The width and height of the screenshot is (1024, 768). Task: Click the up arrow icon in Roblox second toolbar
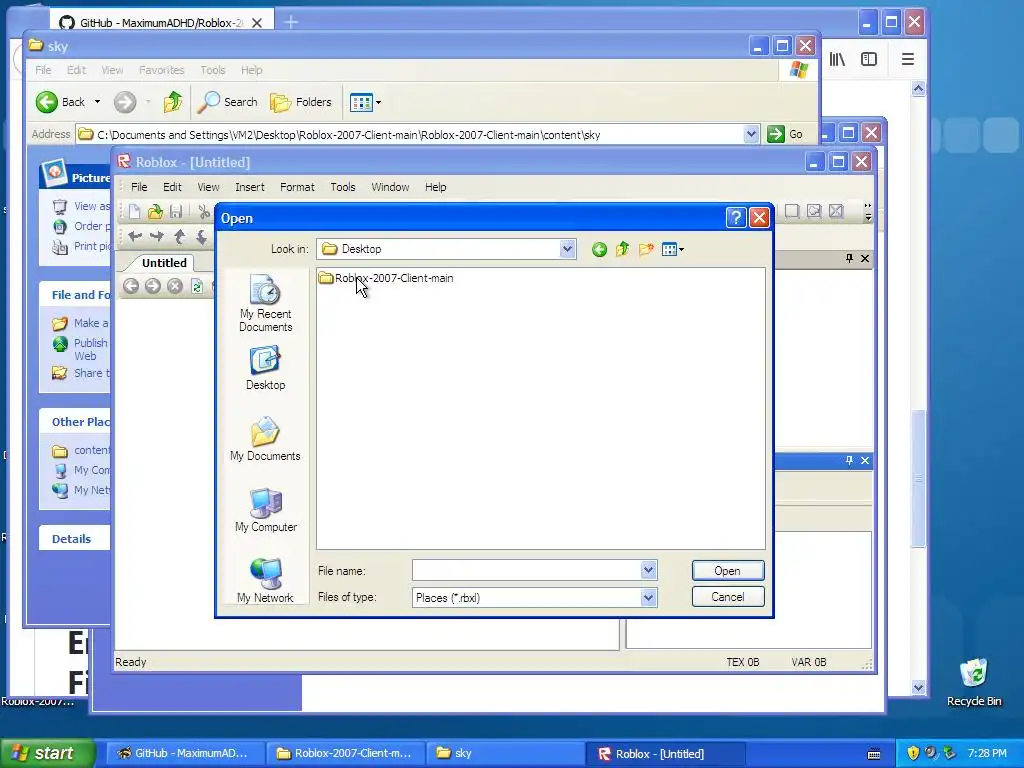[x=180, y=236]
